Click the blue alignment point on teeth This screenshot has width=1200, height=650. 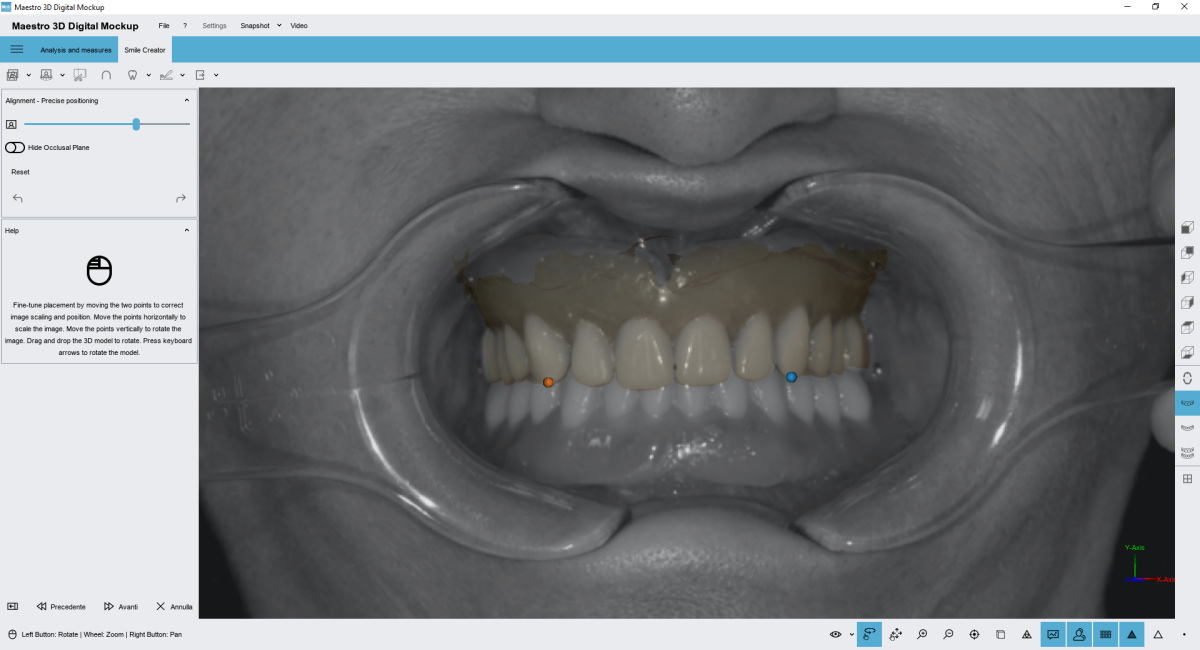point(791,377)
